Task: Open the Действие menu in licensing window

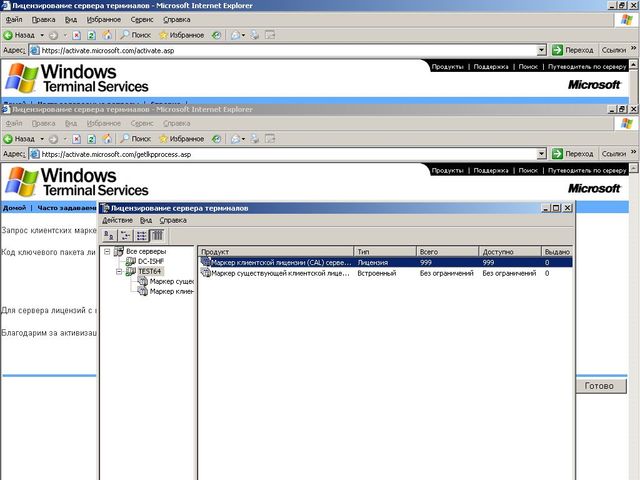Action: [x=117, y=220]
